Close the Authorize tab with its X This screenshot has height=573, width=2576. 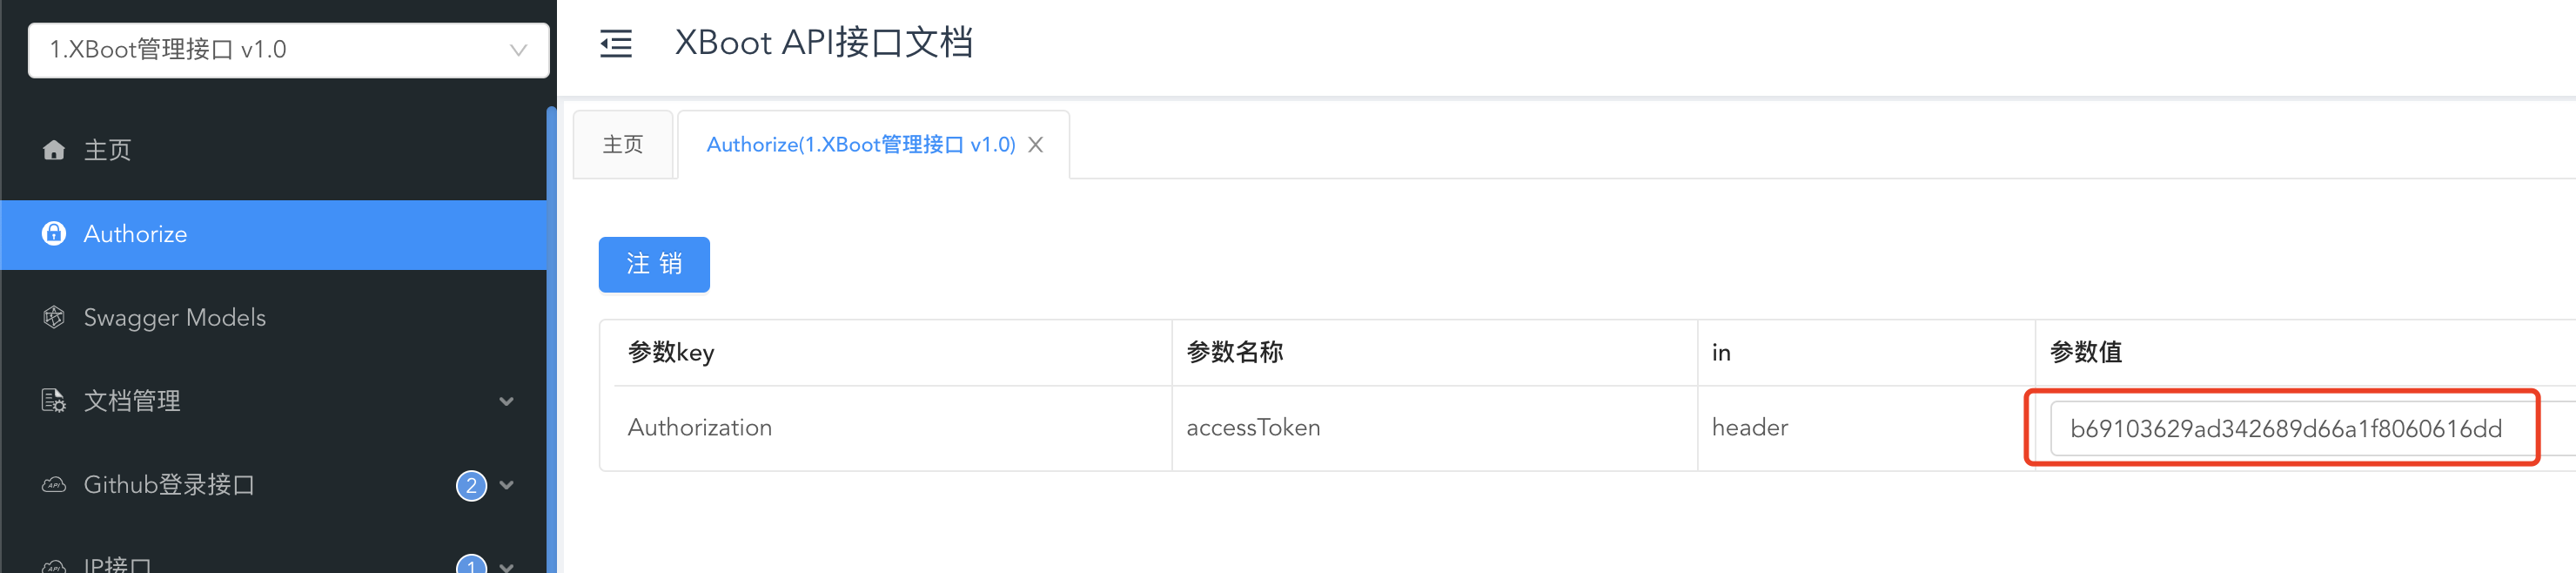[x=1036, y=145]
